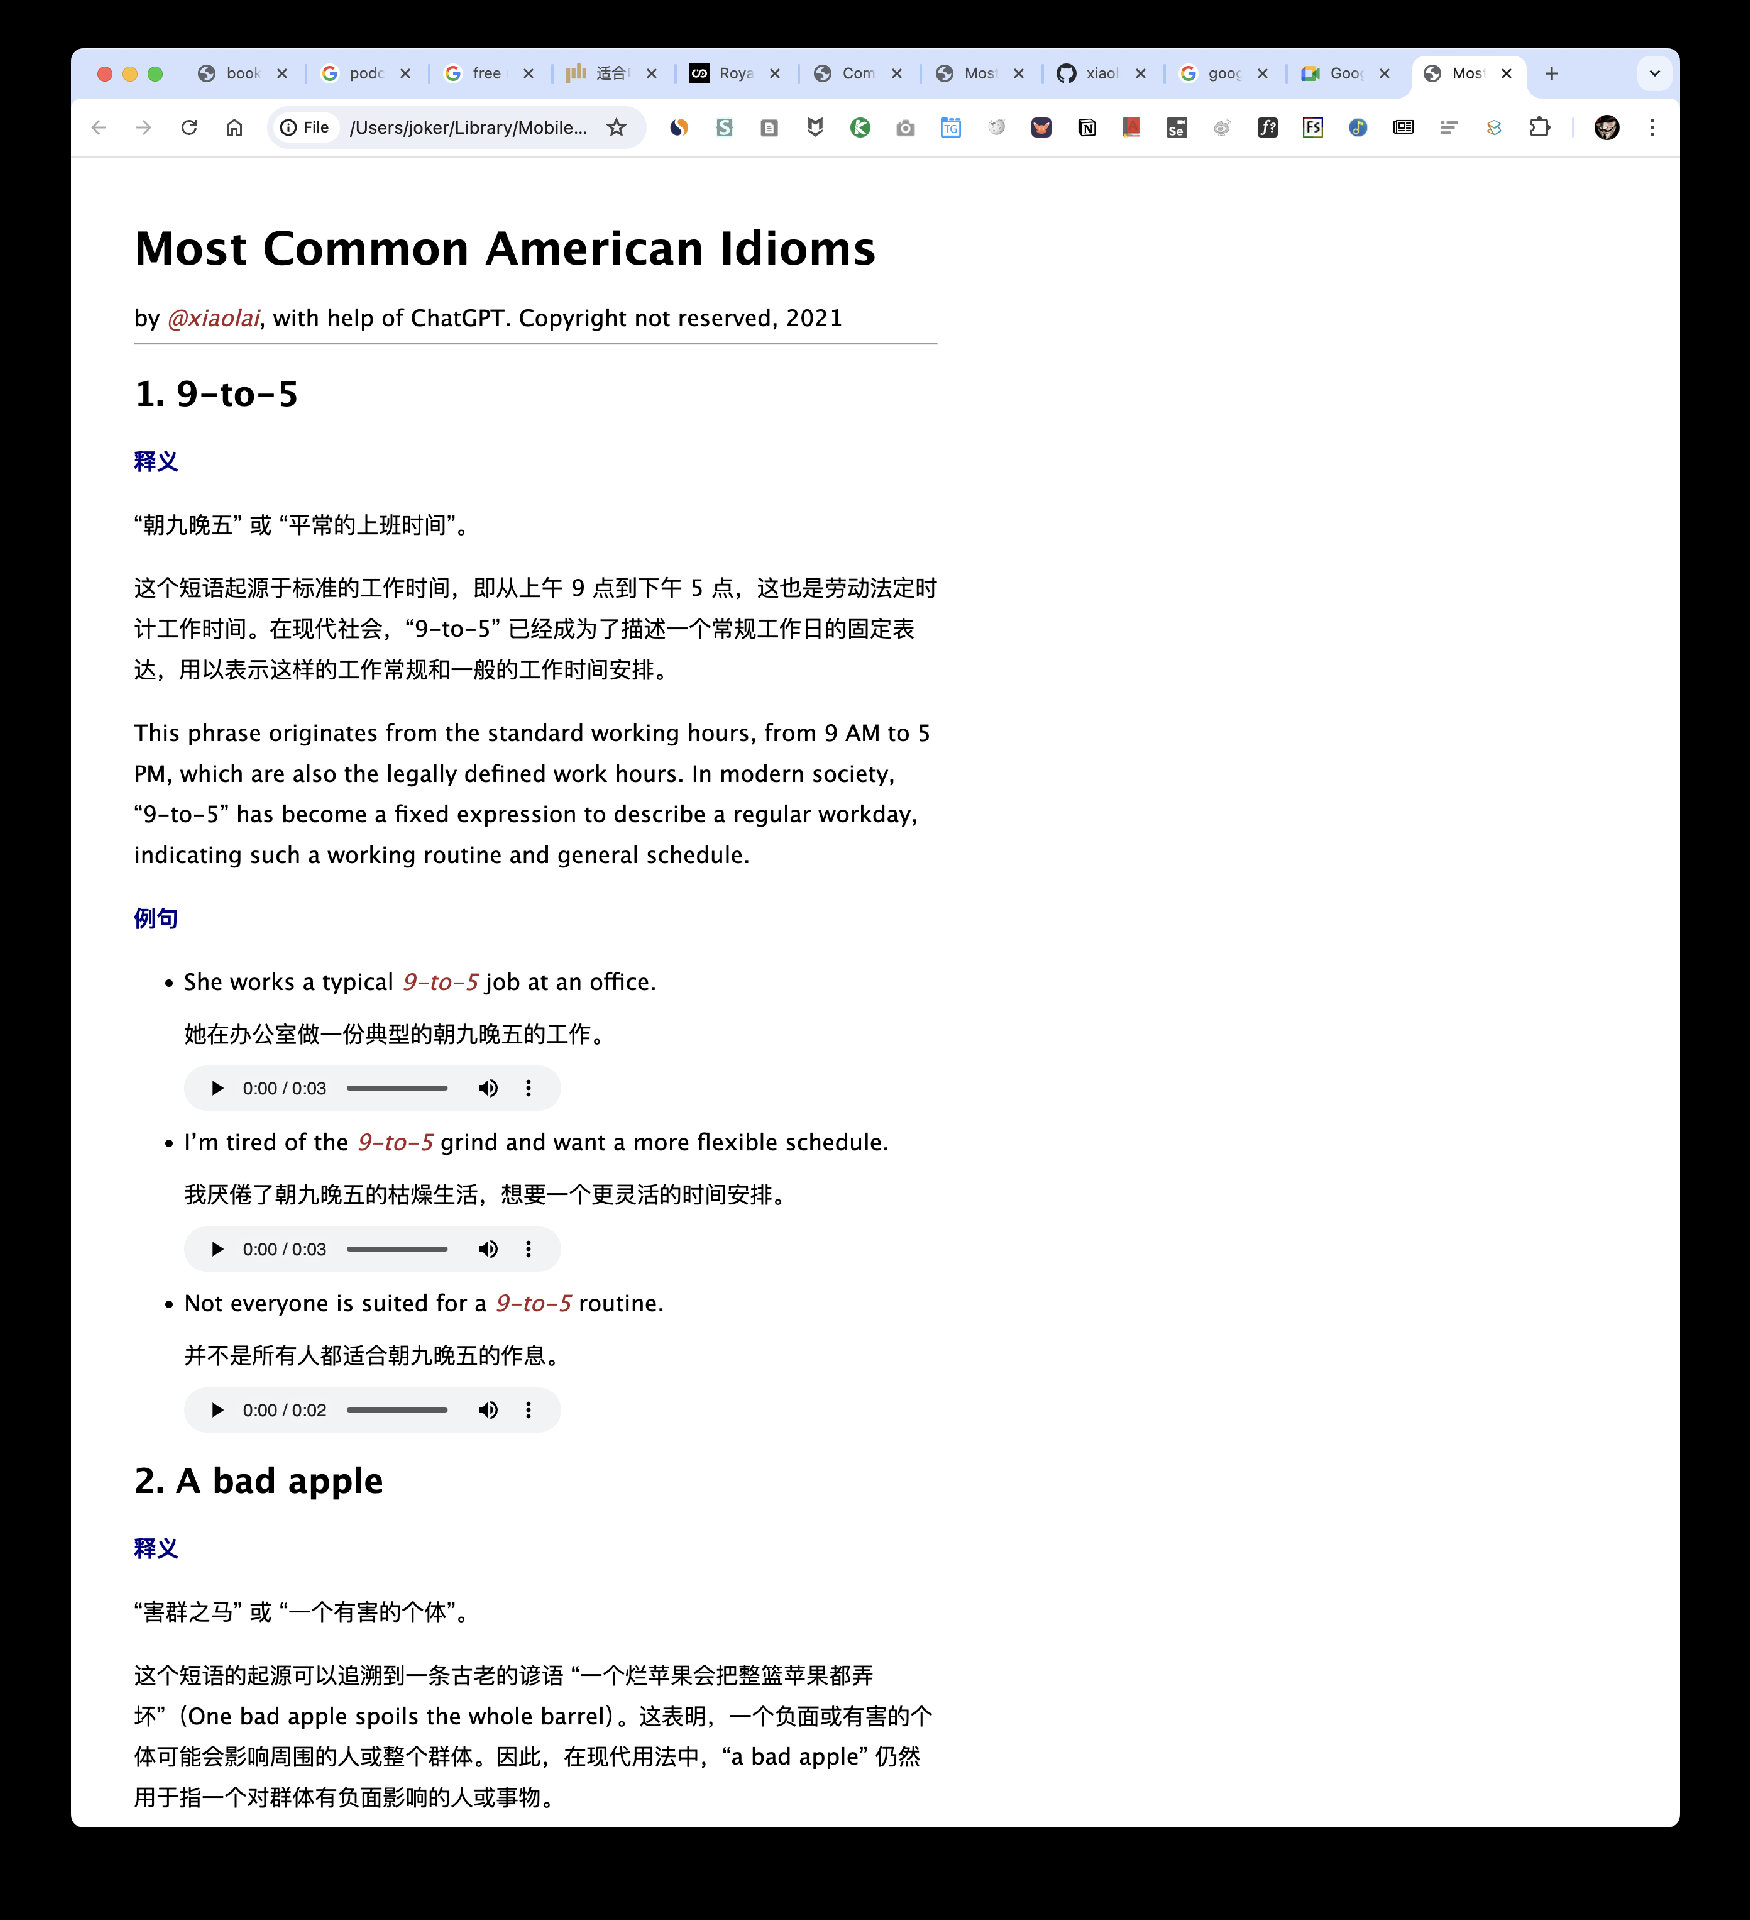Click the camera screenshot extension icon
Viewport: 1750px width, 1920px height.
[x=905, y=127]
